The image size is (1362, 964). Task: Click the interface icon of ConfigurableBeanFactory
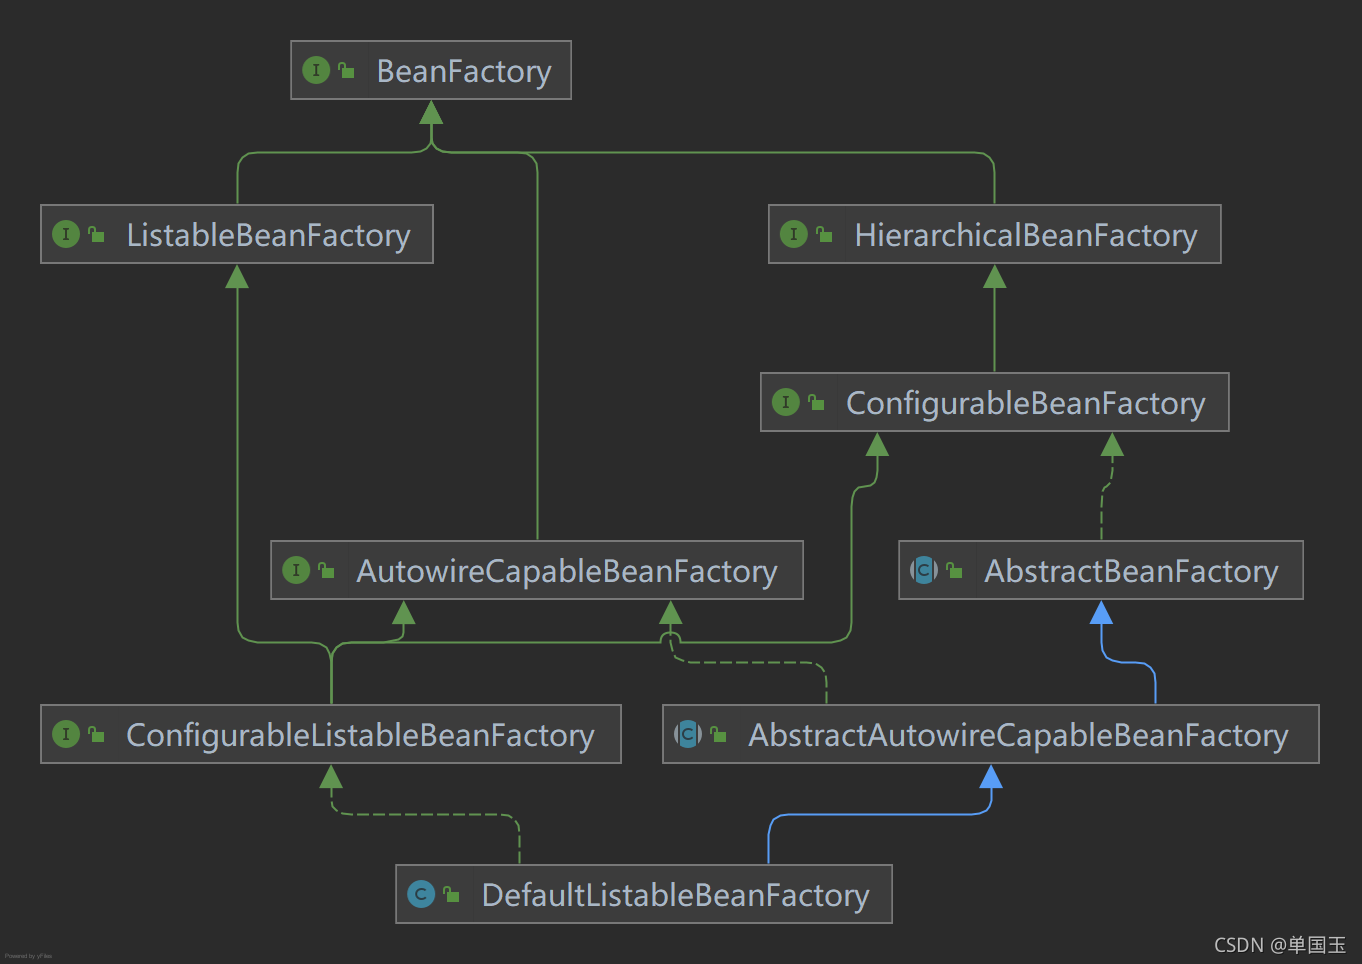786,402
